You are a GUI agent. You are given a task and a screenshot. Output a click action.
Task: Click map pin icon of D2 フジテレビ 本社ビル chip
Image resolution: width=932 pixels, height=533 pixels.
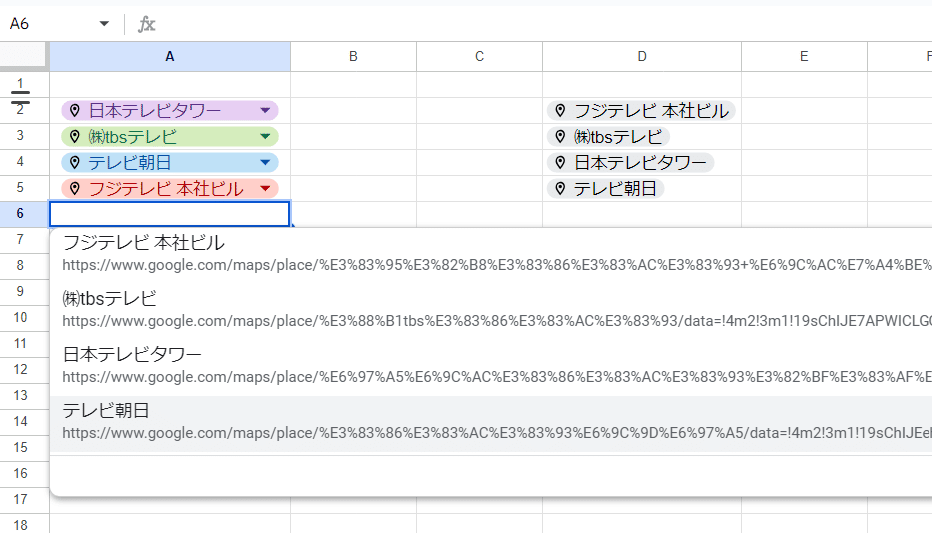[x=560, y=111]
